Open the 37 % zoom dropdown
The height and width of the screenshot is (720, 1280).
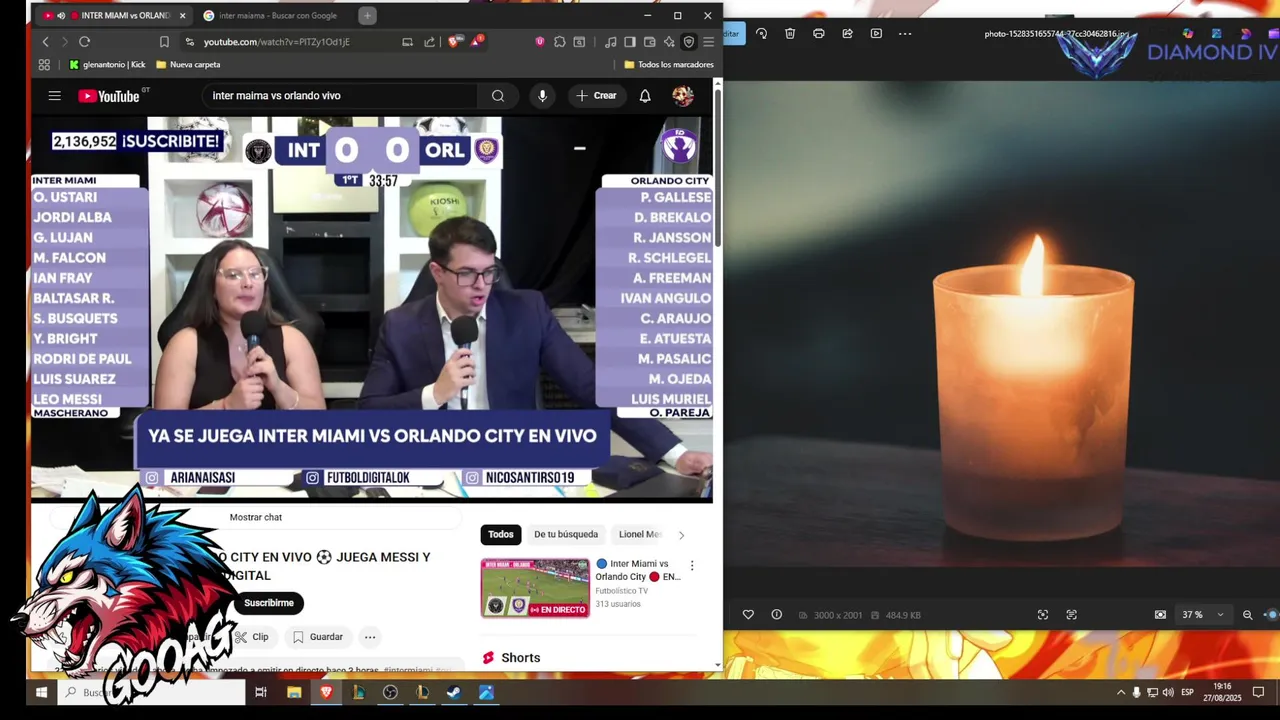coord(1203,615)
